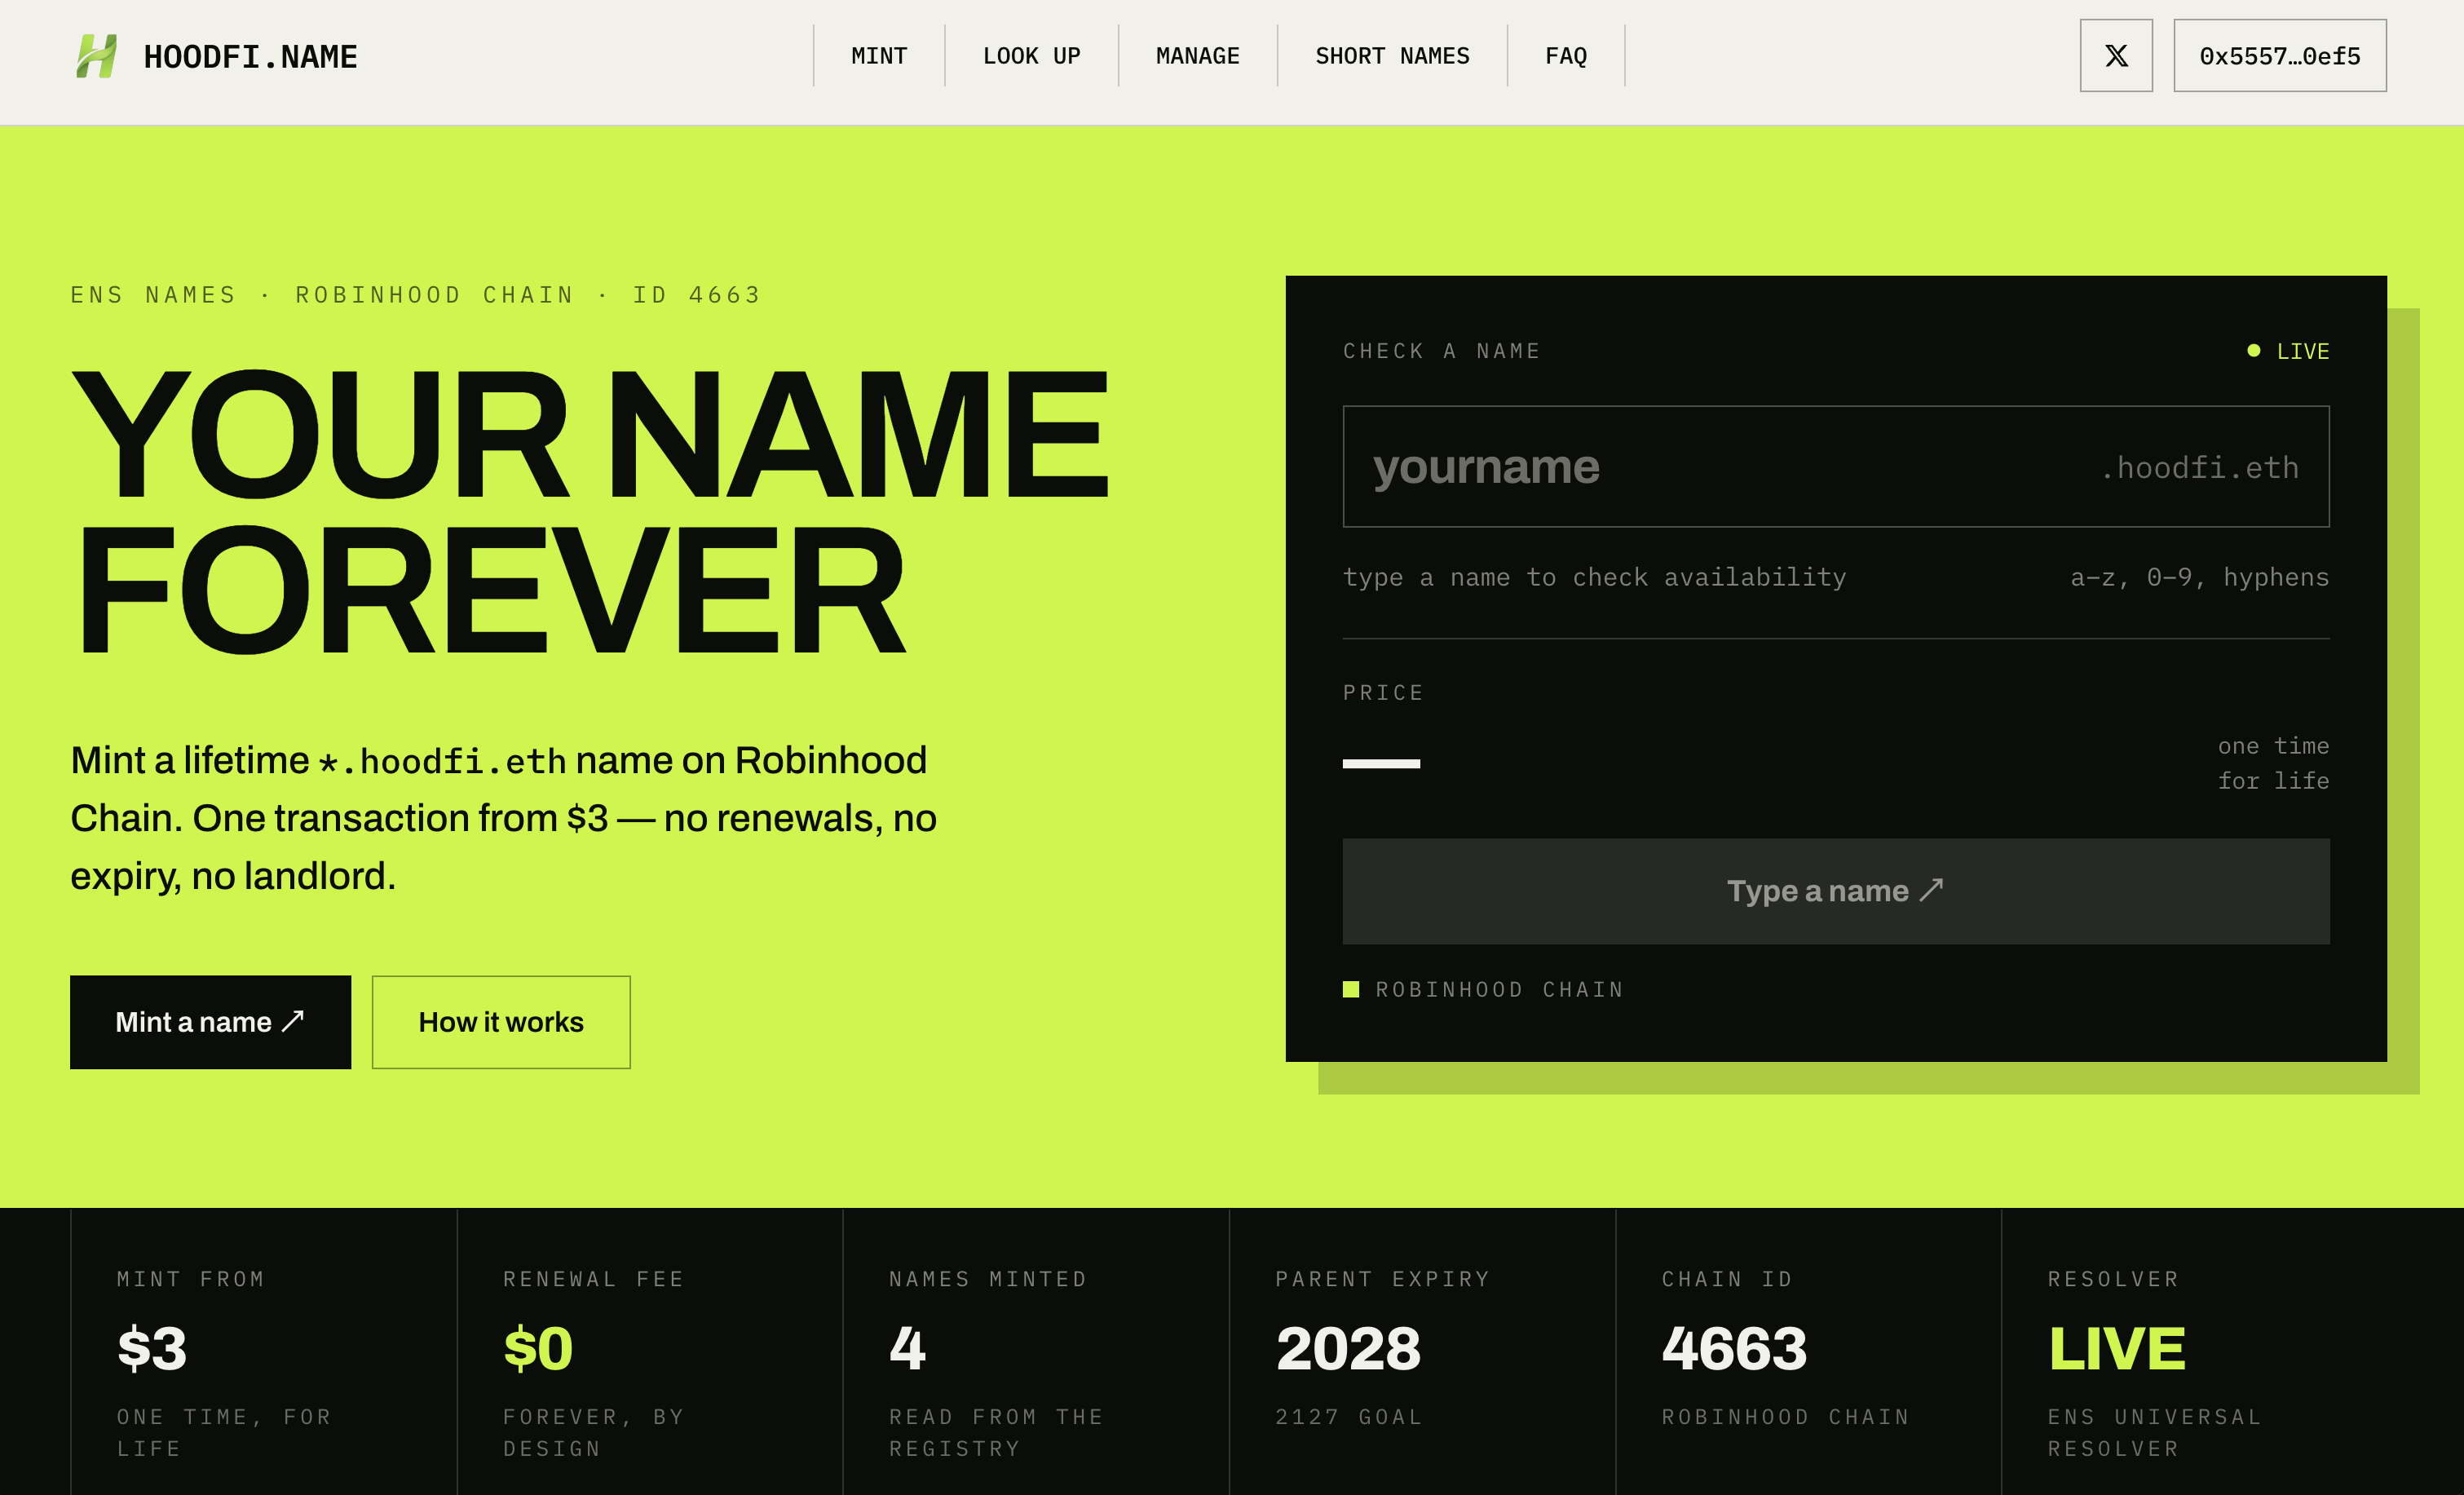Click the '$0' RENEWAL FEE stat
Screen dimensions: 2464x1495
point(538,1348)
